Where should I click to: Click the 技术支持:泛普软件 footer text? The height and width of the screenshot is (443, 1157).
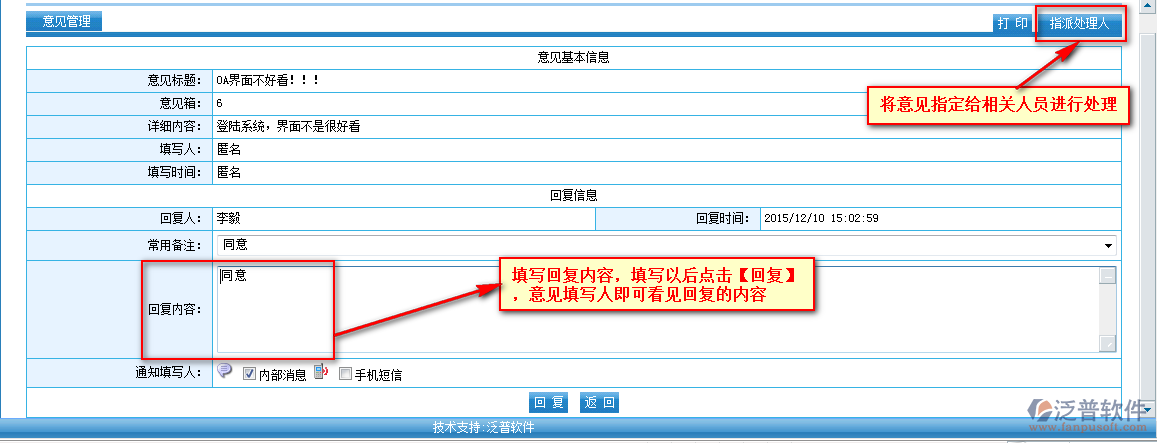pyautogui.click(x=483, y=428)
